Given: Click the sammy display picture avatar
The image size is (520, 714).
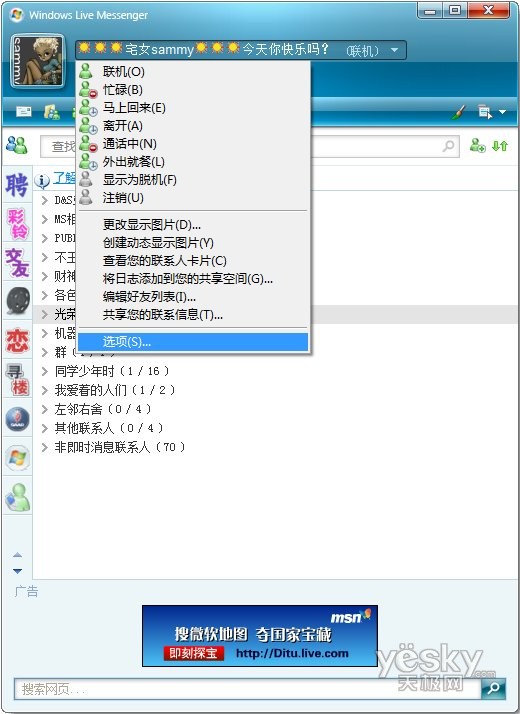Looking at the screenshot, I should 37,61.
